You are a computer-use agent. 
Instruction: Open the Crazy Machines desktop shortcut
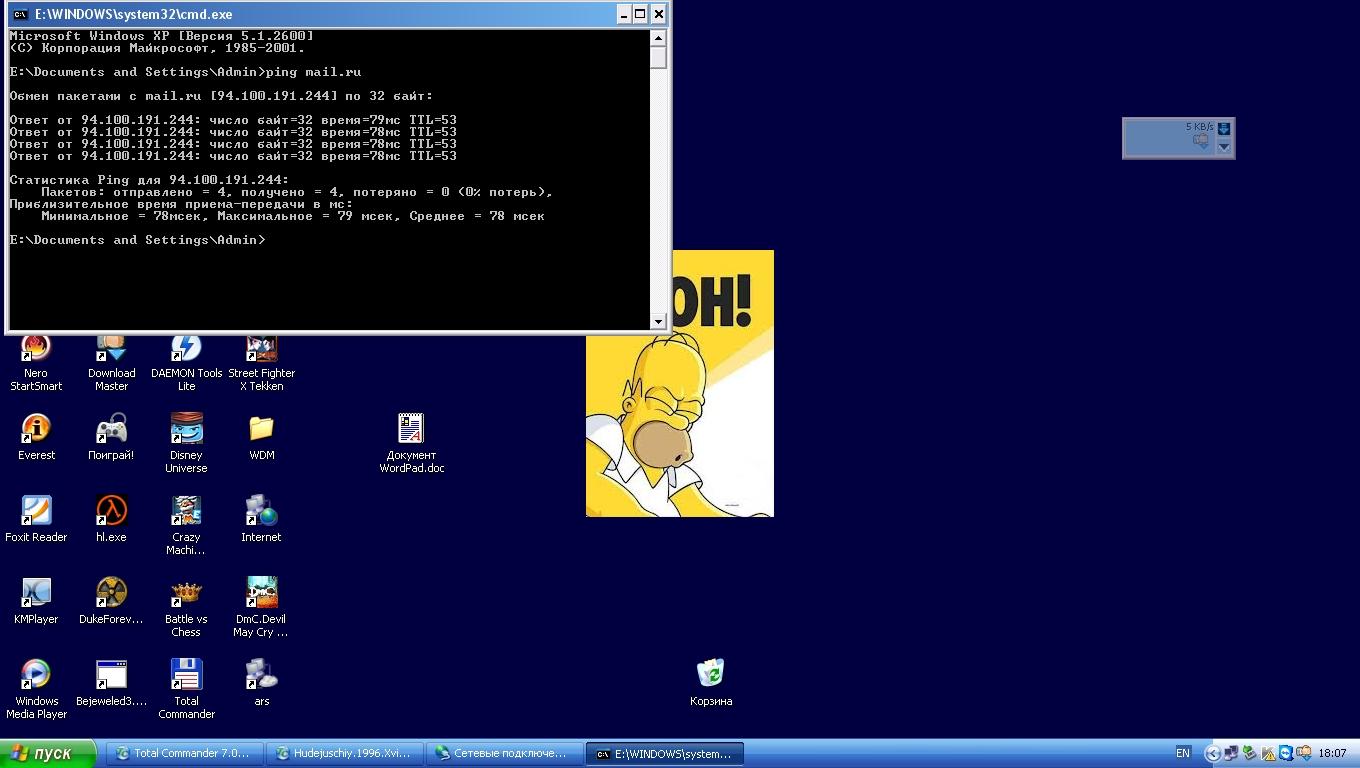tap(186, 525)
